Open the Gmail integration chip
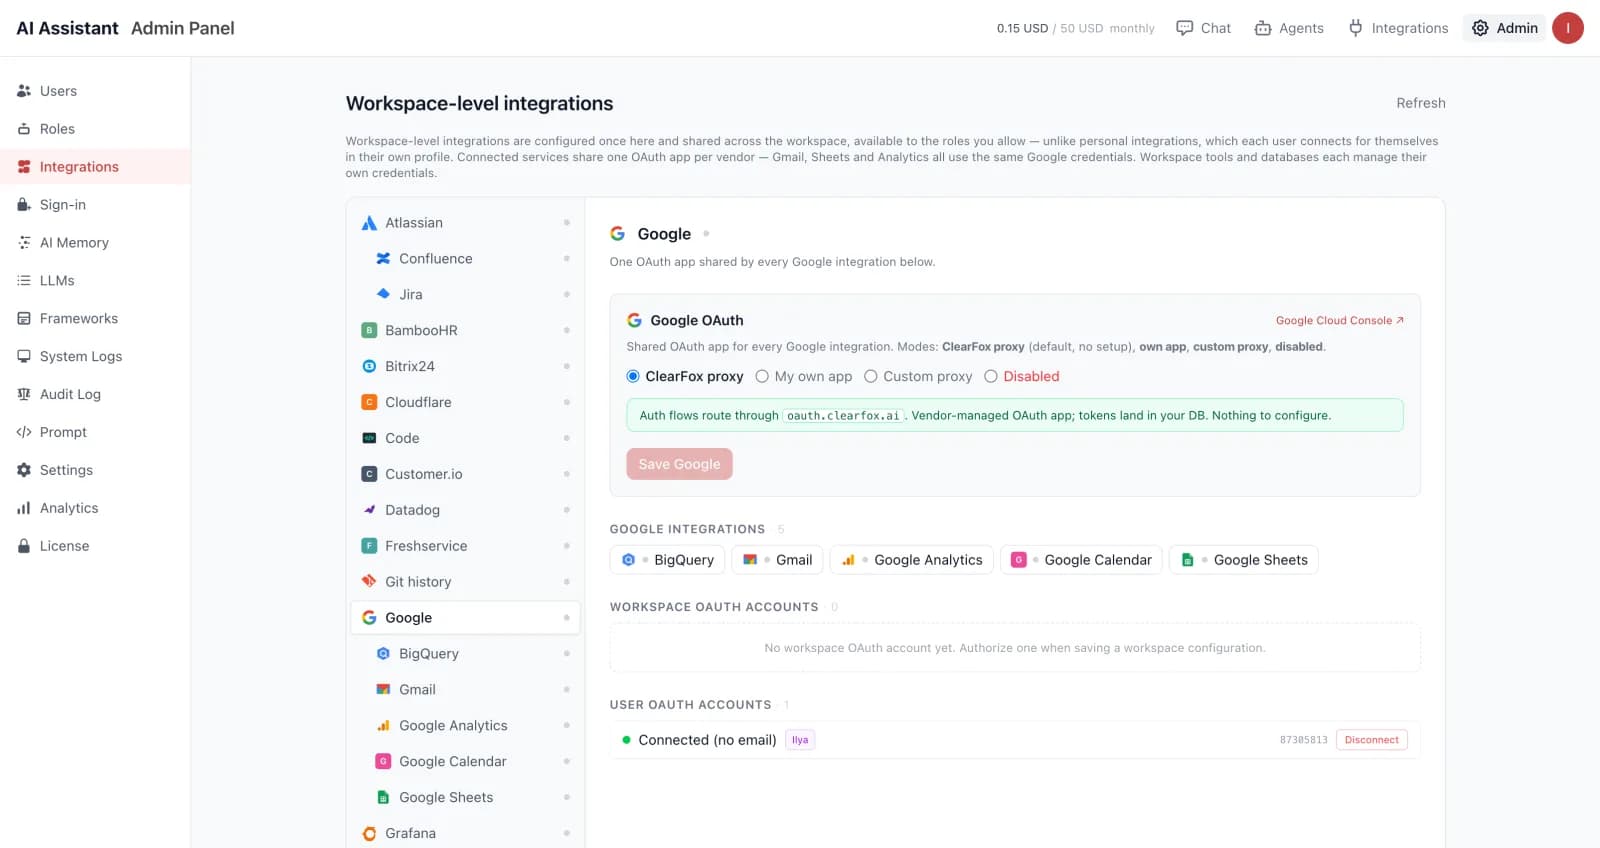The width and height of the screenshot is (1600, 848). point(777,560)
